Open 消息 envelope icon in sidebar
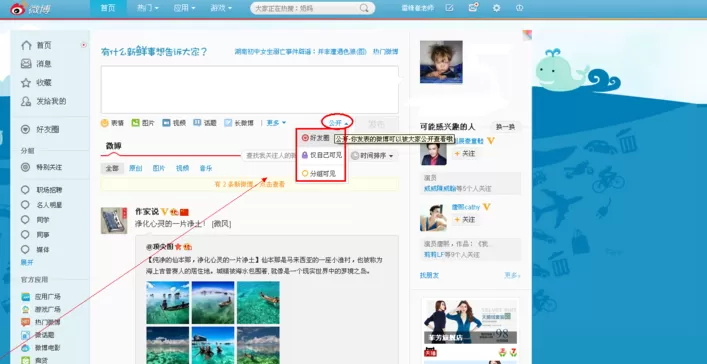707x364 pixels. point(26,64)
